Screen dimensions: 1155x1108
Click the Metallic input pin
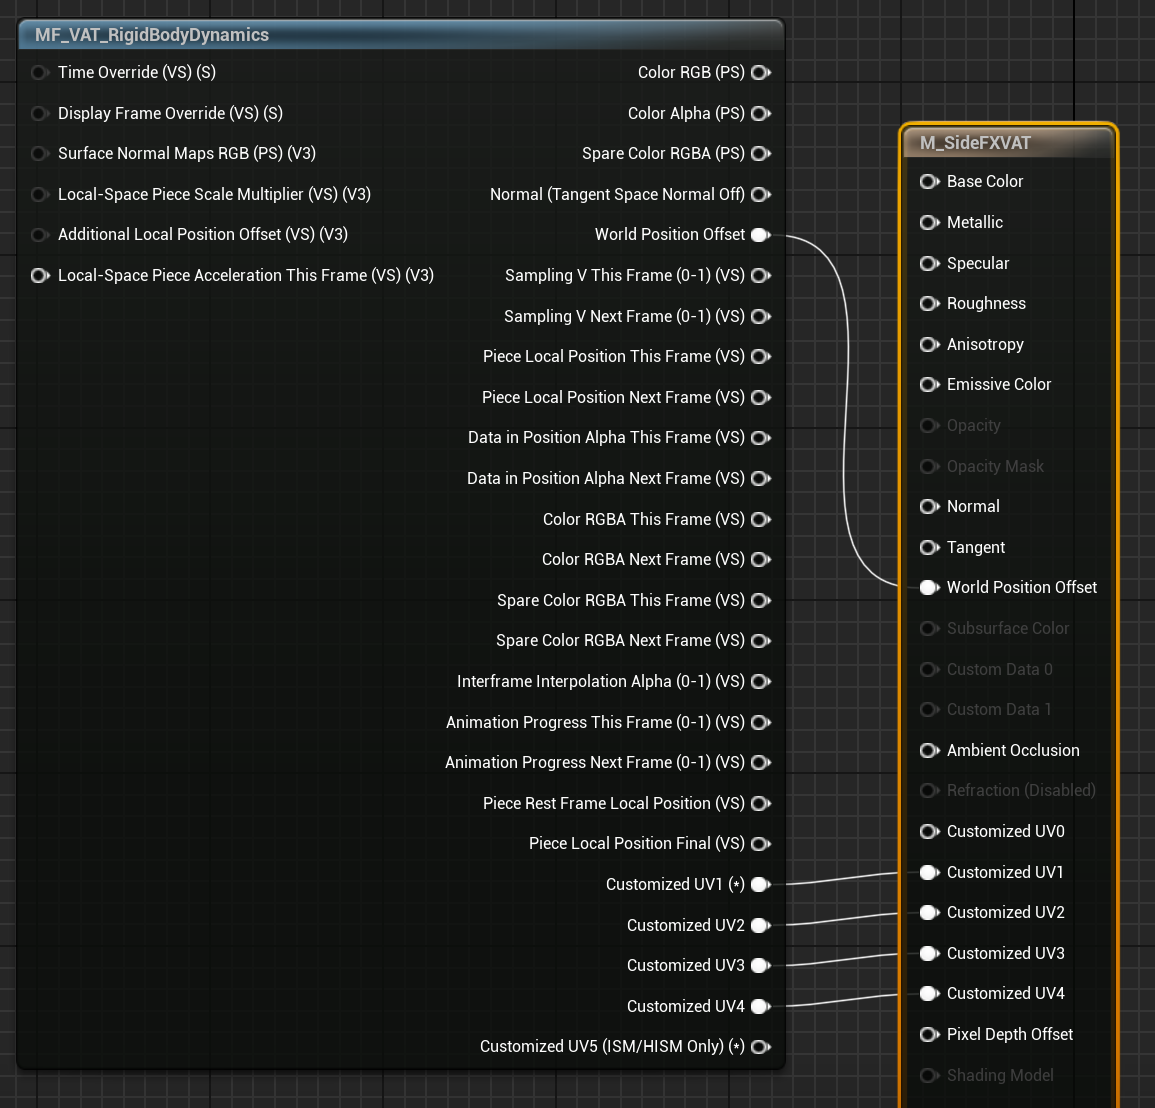click(930, 222)
